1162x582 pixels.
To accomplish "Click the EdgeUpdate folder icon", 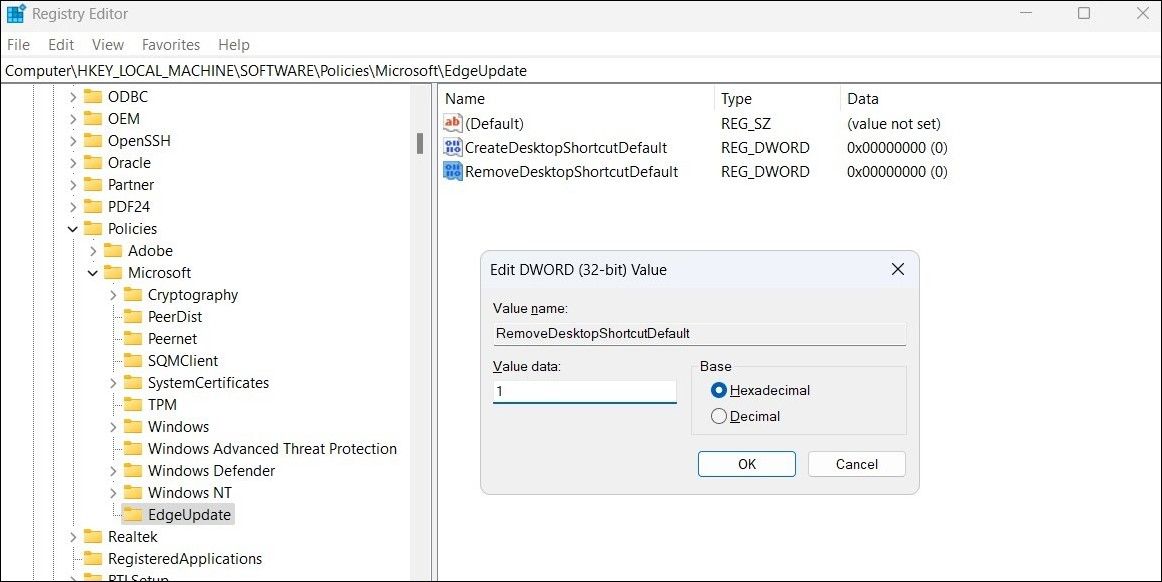I will click(x=133, y=514).
